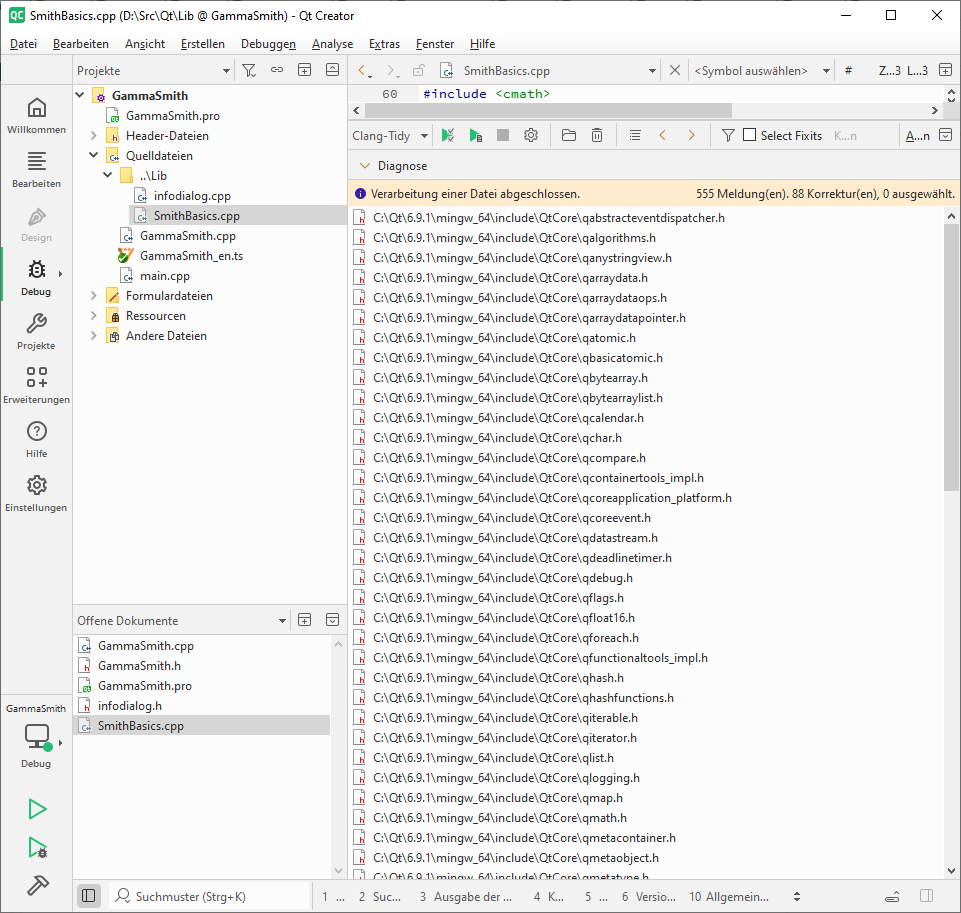
Task: Clear diagnostics with trash icon
Action: coord(597,135)
